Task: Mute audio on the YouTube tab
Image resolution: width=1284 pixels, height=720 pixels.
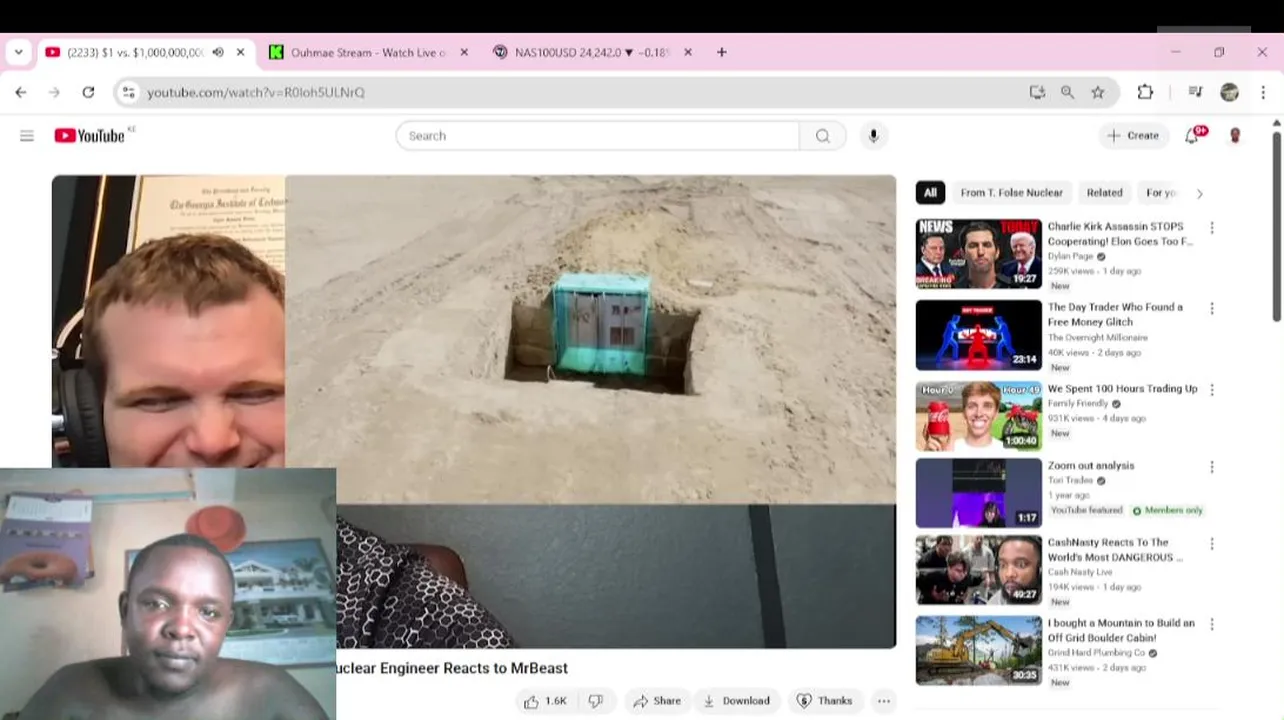Action: (x=218, y=52)
